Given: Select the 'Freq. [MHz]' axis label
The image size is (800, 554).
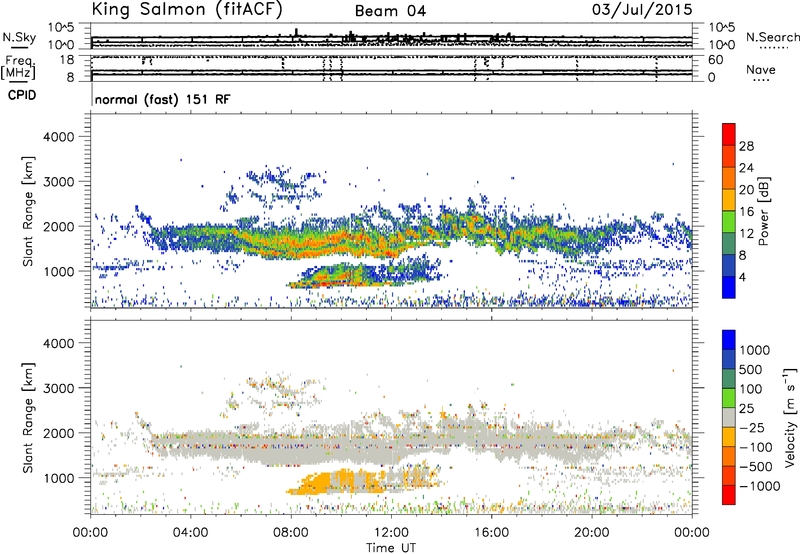Looking at the screenshot, I should [18, 68].
